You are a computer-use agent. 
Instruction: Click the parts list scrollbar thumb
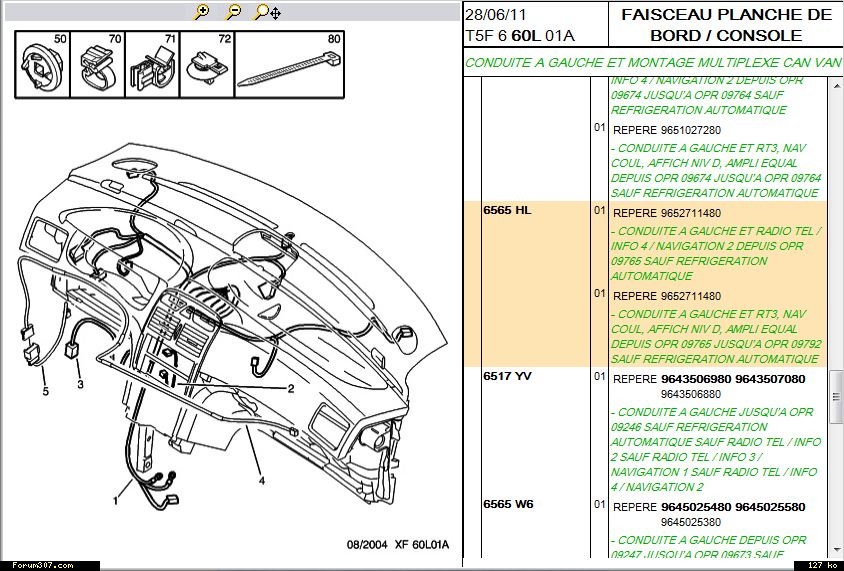835,386
